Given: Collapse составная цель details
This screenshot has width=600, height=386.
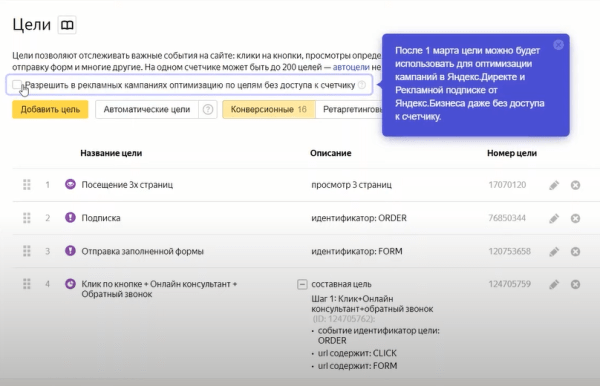Looking at the screenshot, I should (x=302, y=285).
